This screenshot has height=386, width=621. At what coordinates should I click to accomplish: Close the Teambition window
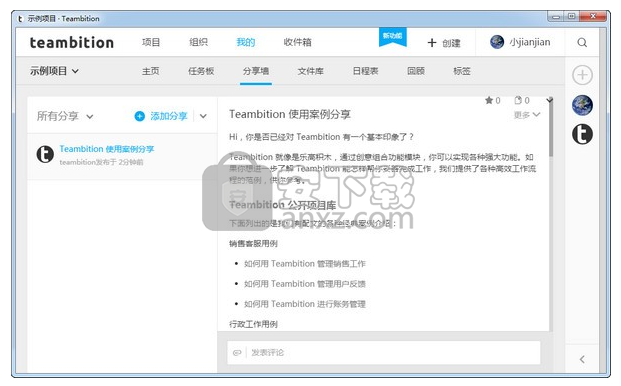click(593, 17)
